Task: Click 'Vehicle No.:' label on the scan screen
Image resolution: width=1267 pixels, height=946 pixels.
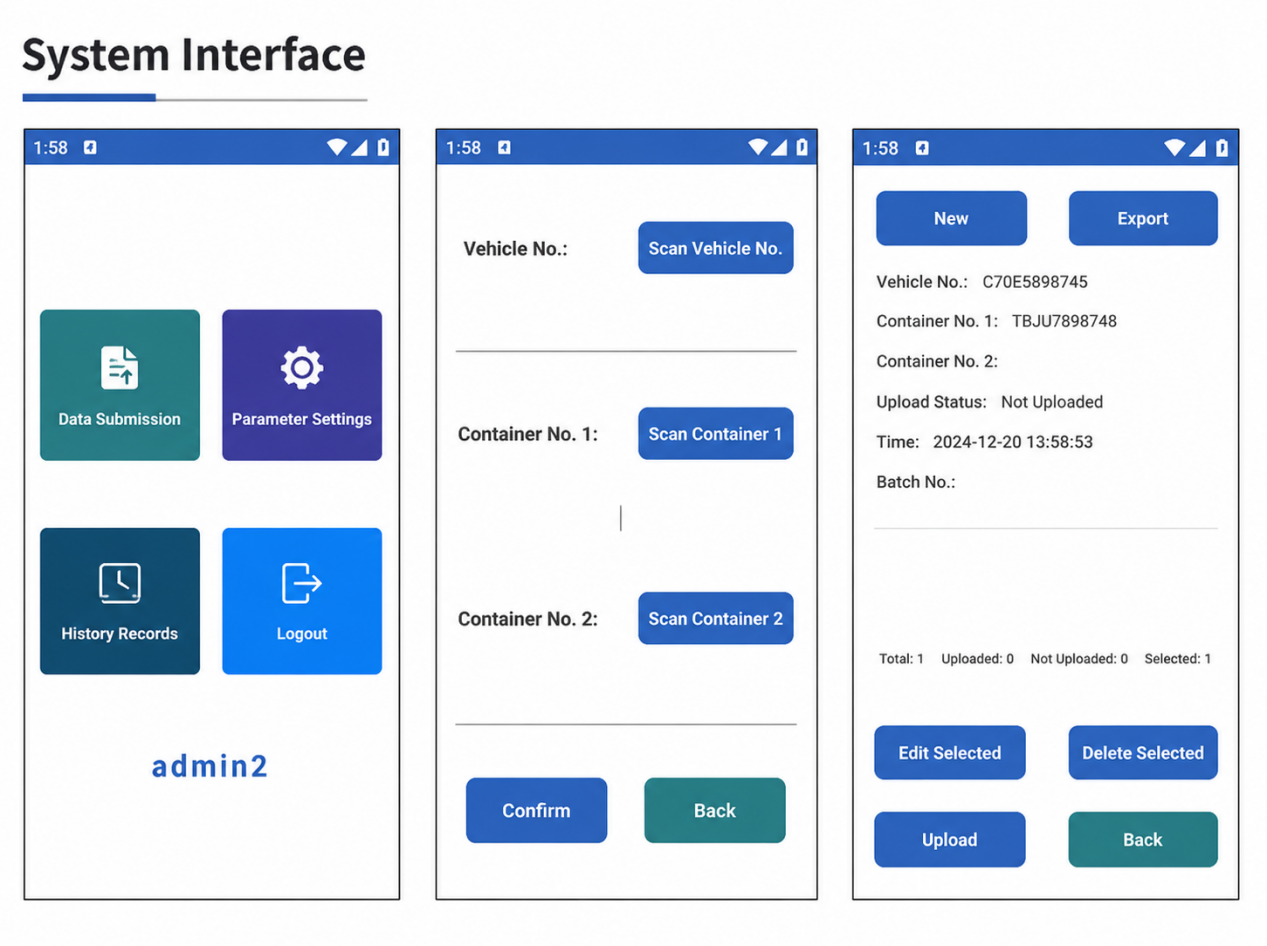Action: (515, 248)
